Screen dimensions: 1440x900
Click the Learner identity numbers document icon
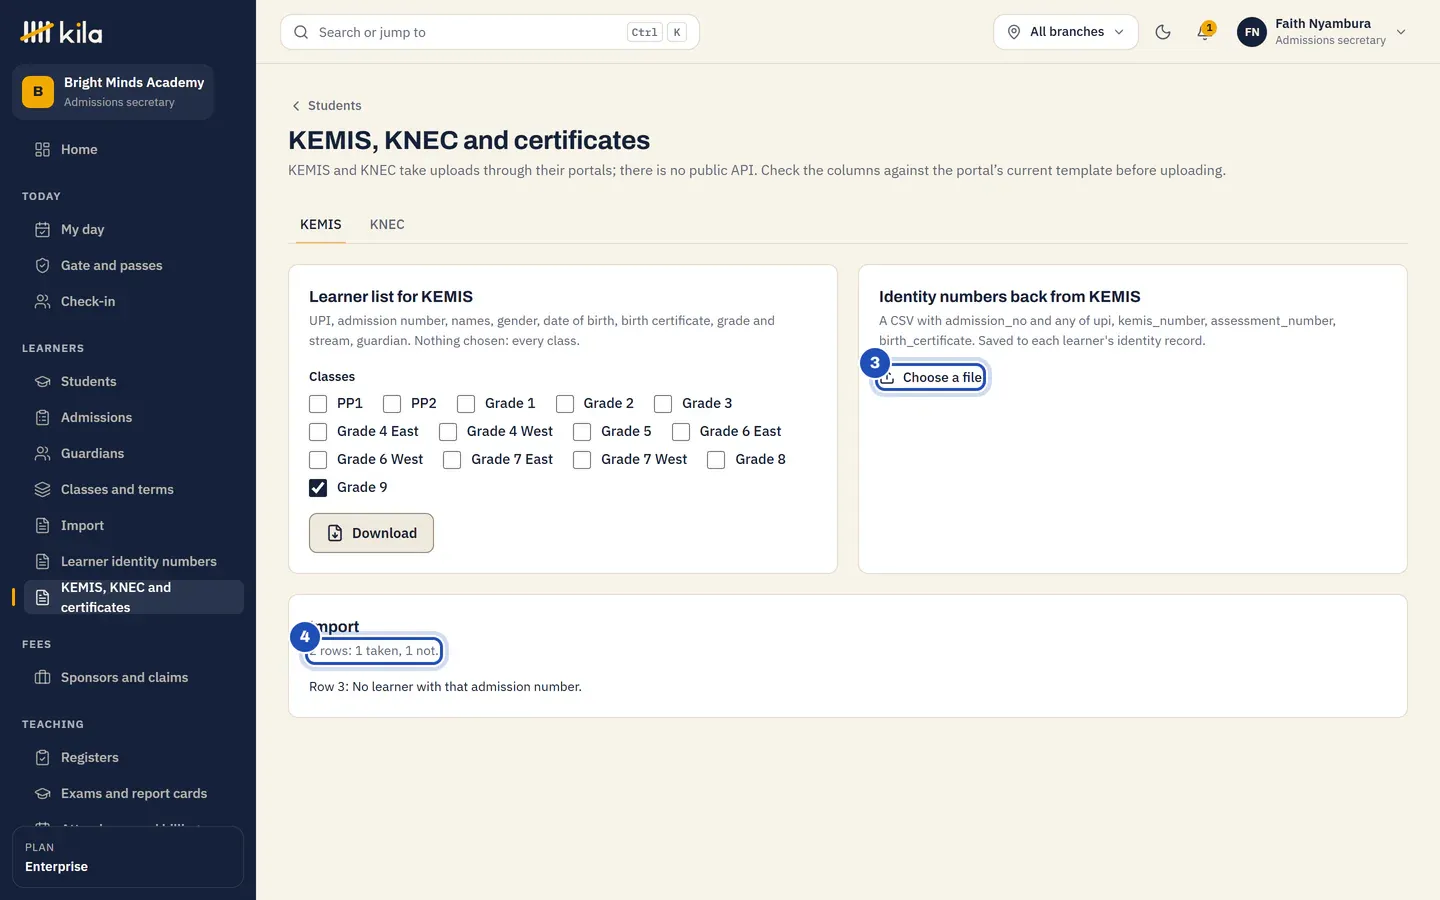[x=42, y=561]
